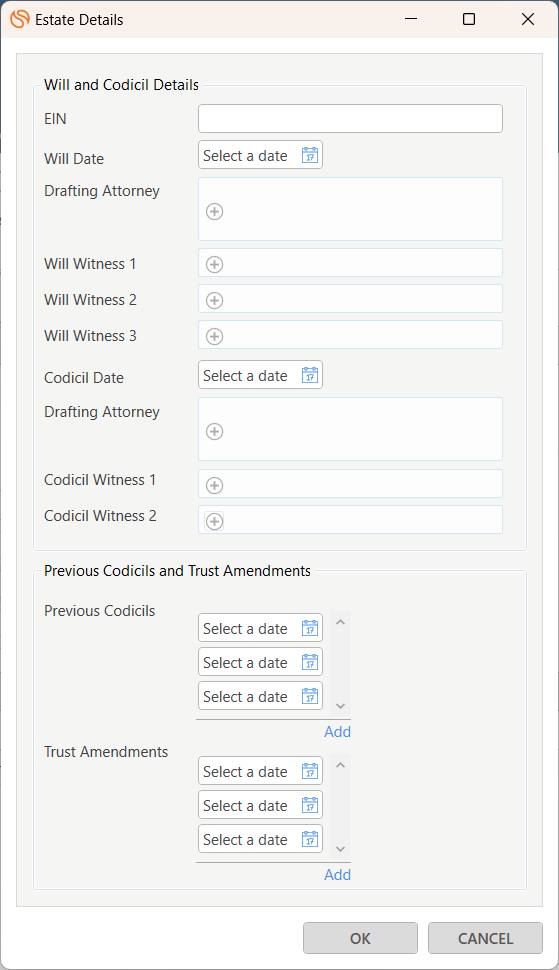Click the OK button
Viewport: 559px width, 970px height.
click(361, 938)
